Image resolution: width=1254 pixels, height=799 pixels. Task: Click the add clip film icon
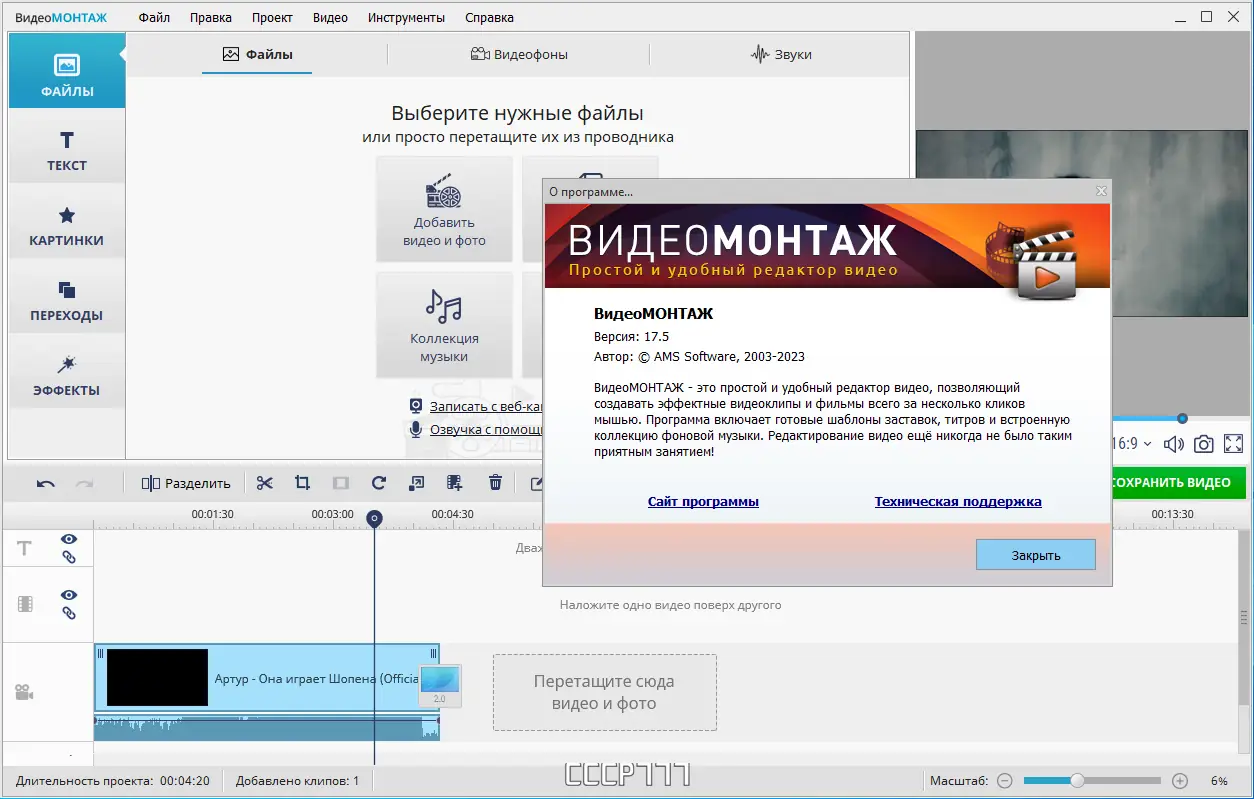(455, 483)
